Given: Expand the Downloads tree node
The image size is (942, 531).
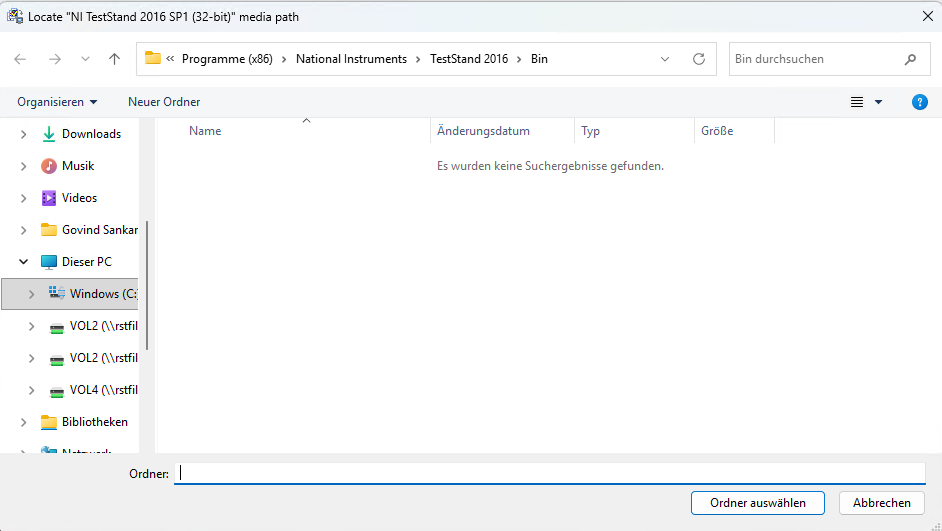Looking at the screenshot, I should click(23, 134).
